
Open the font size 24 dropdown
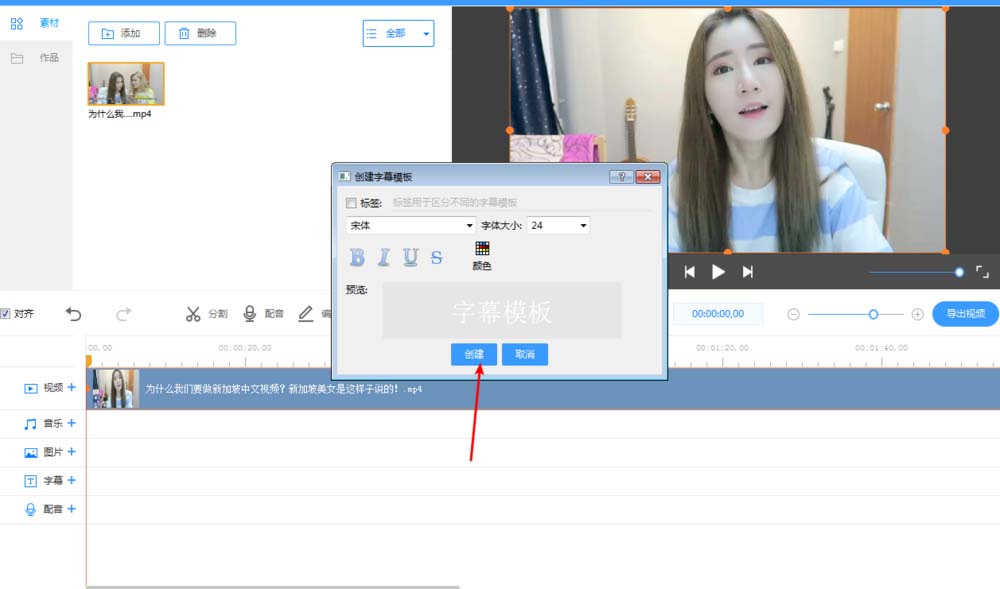(x=557, y=226)
